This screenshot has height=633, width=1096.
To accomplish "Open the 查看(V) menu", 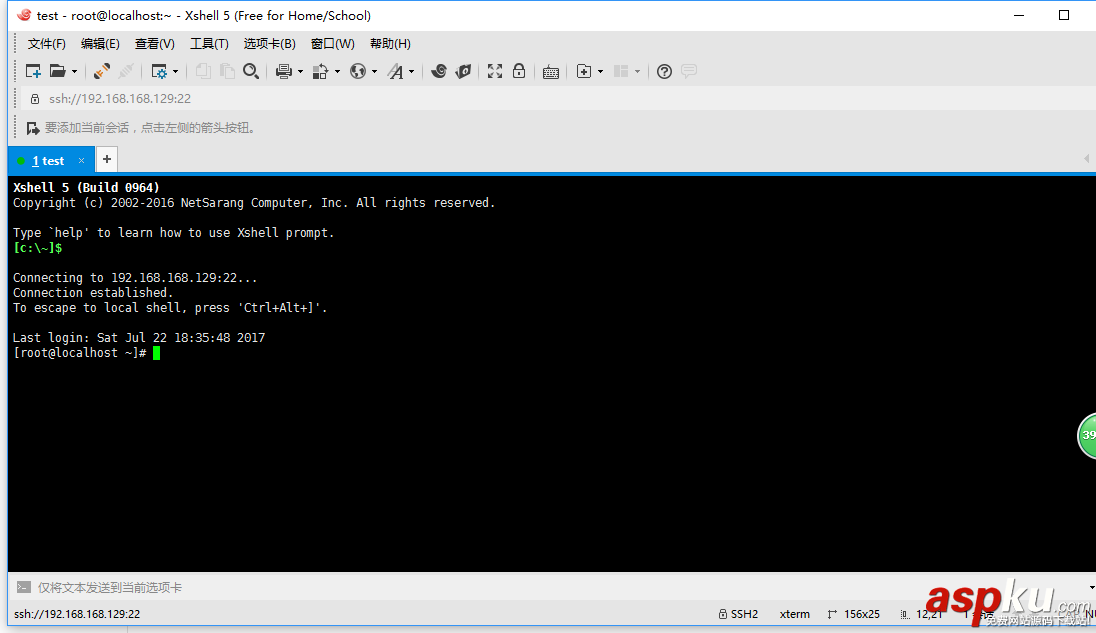I will (154, 43).
